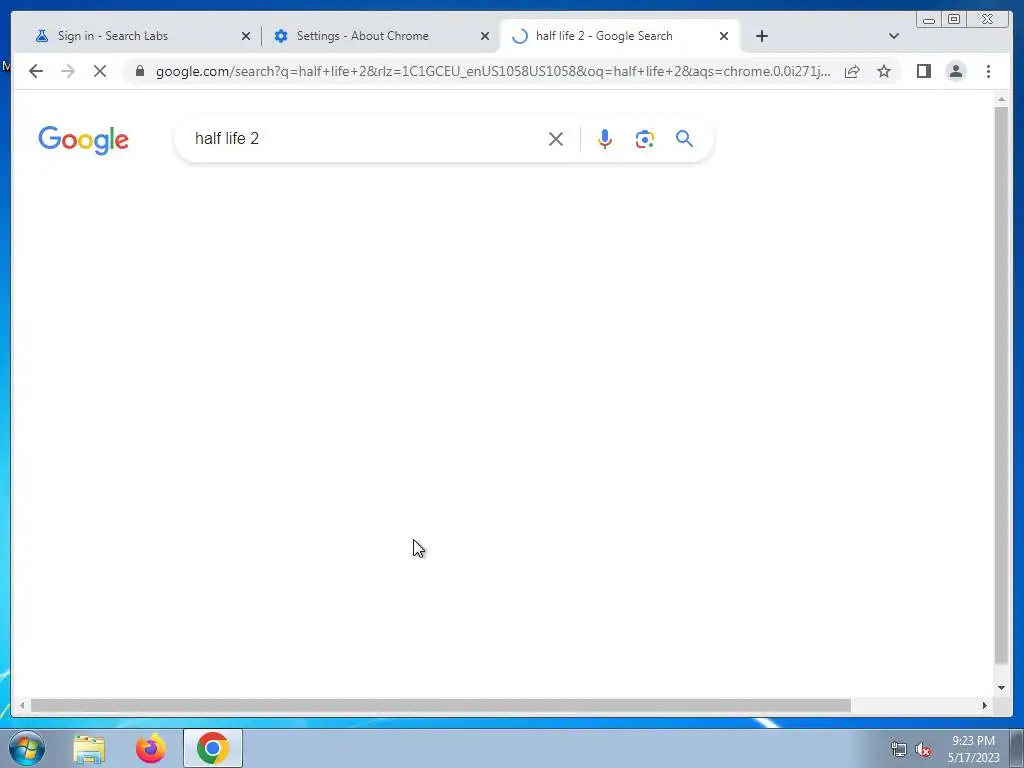Open the clock showing 9:23 PM

click(x=973, y=749)
